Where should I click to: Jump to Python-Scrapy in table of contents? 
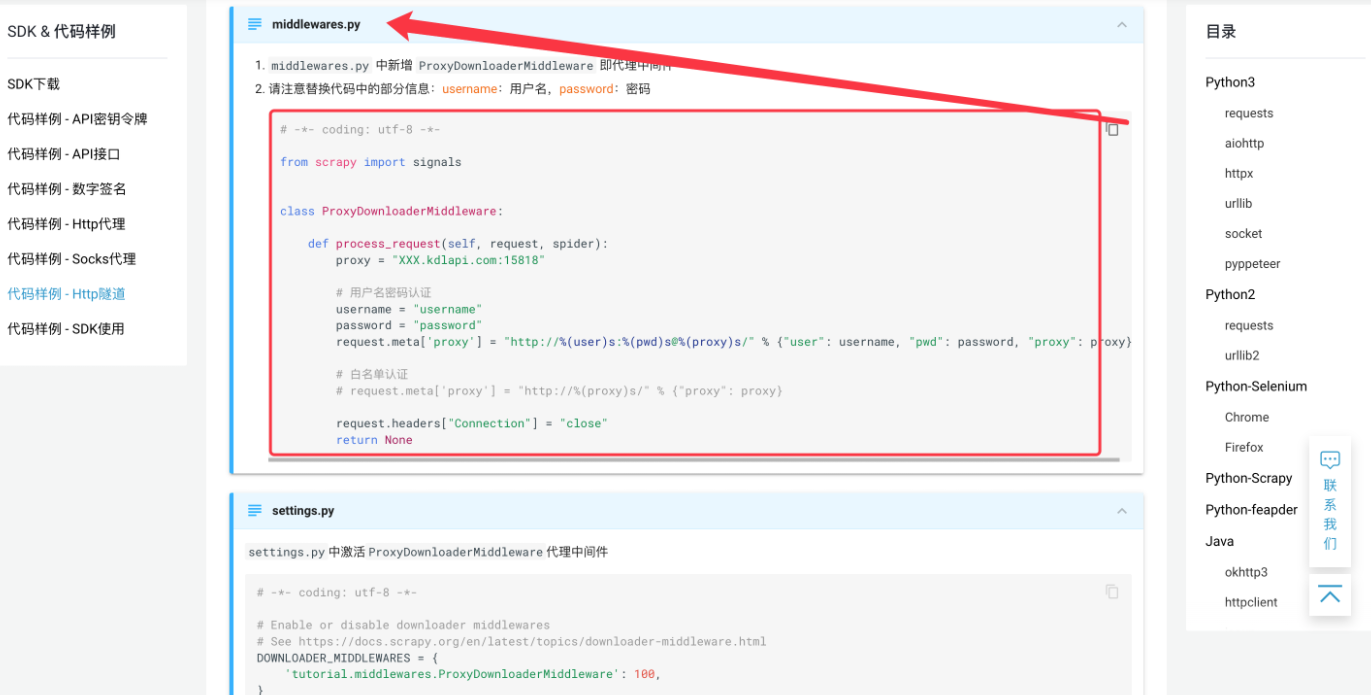click(x=1249, y=478)
